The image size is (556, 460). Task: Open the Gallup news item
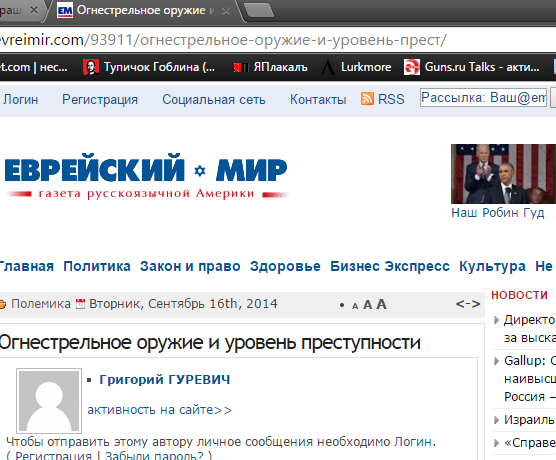tap(530, 379)
